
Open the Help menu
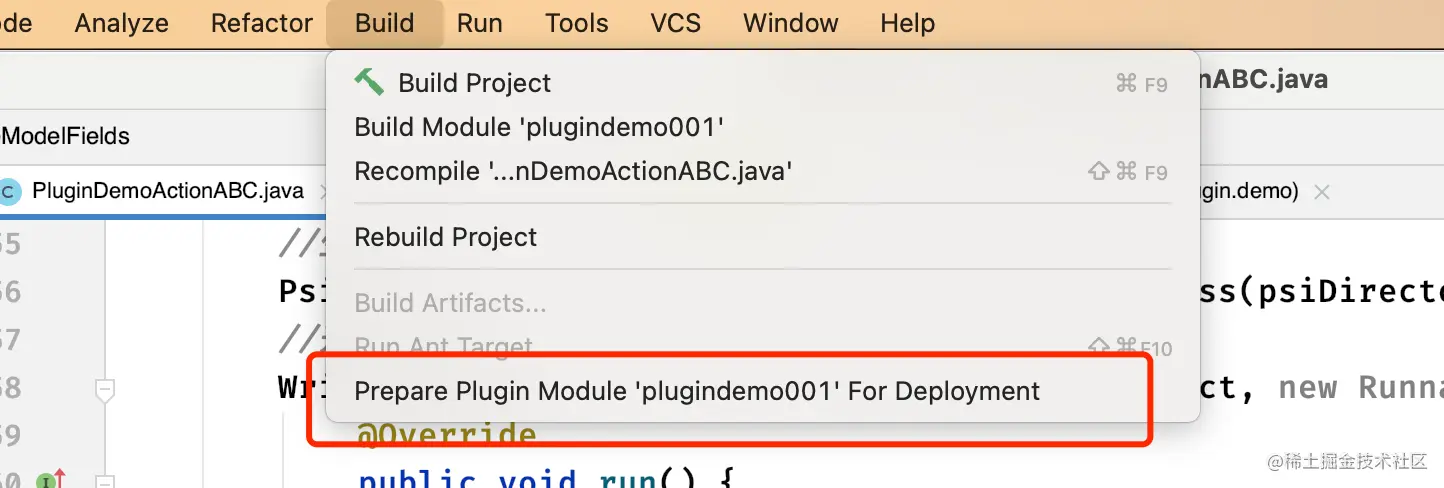[908, 23]
